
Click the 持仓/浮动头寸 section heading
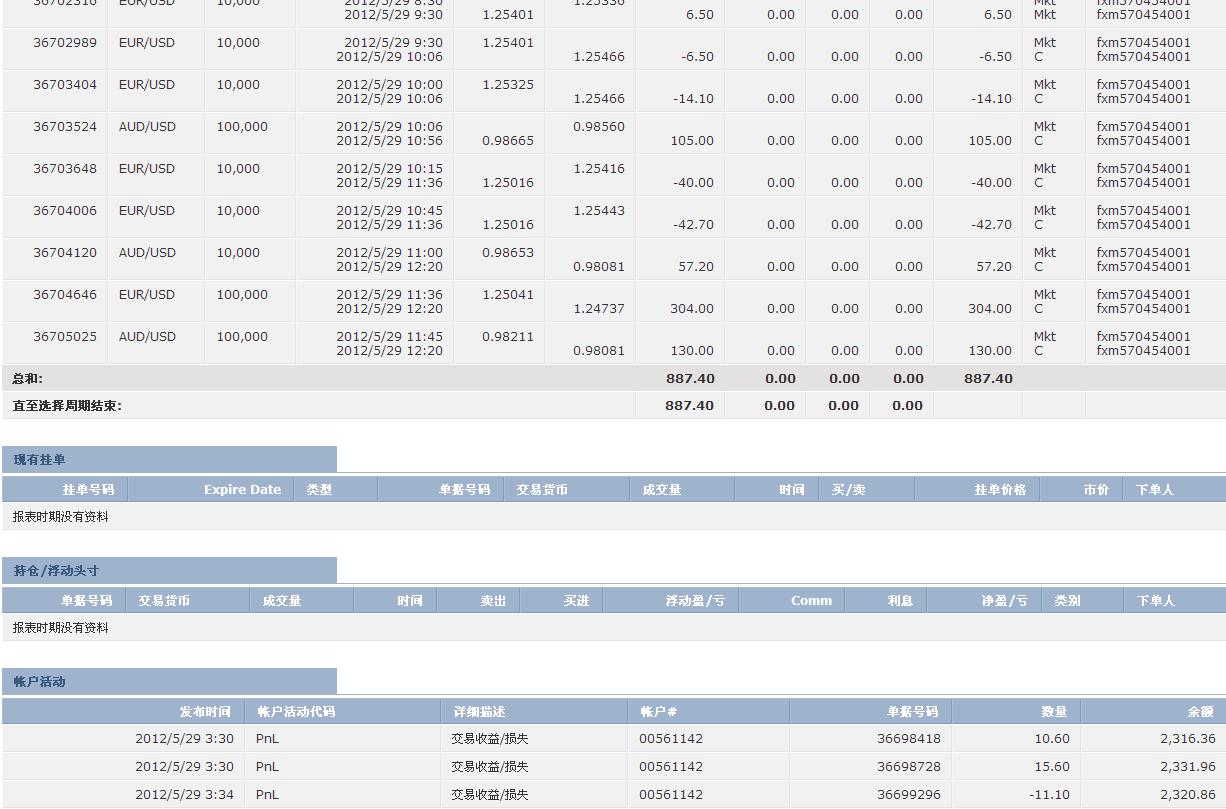(x=56, y=571)
